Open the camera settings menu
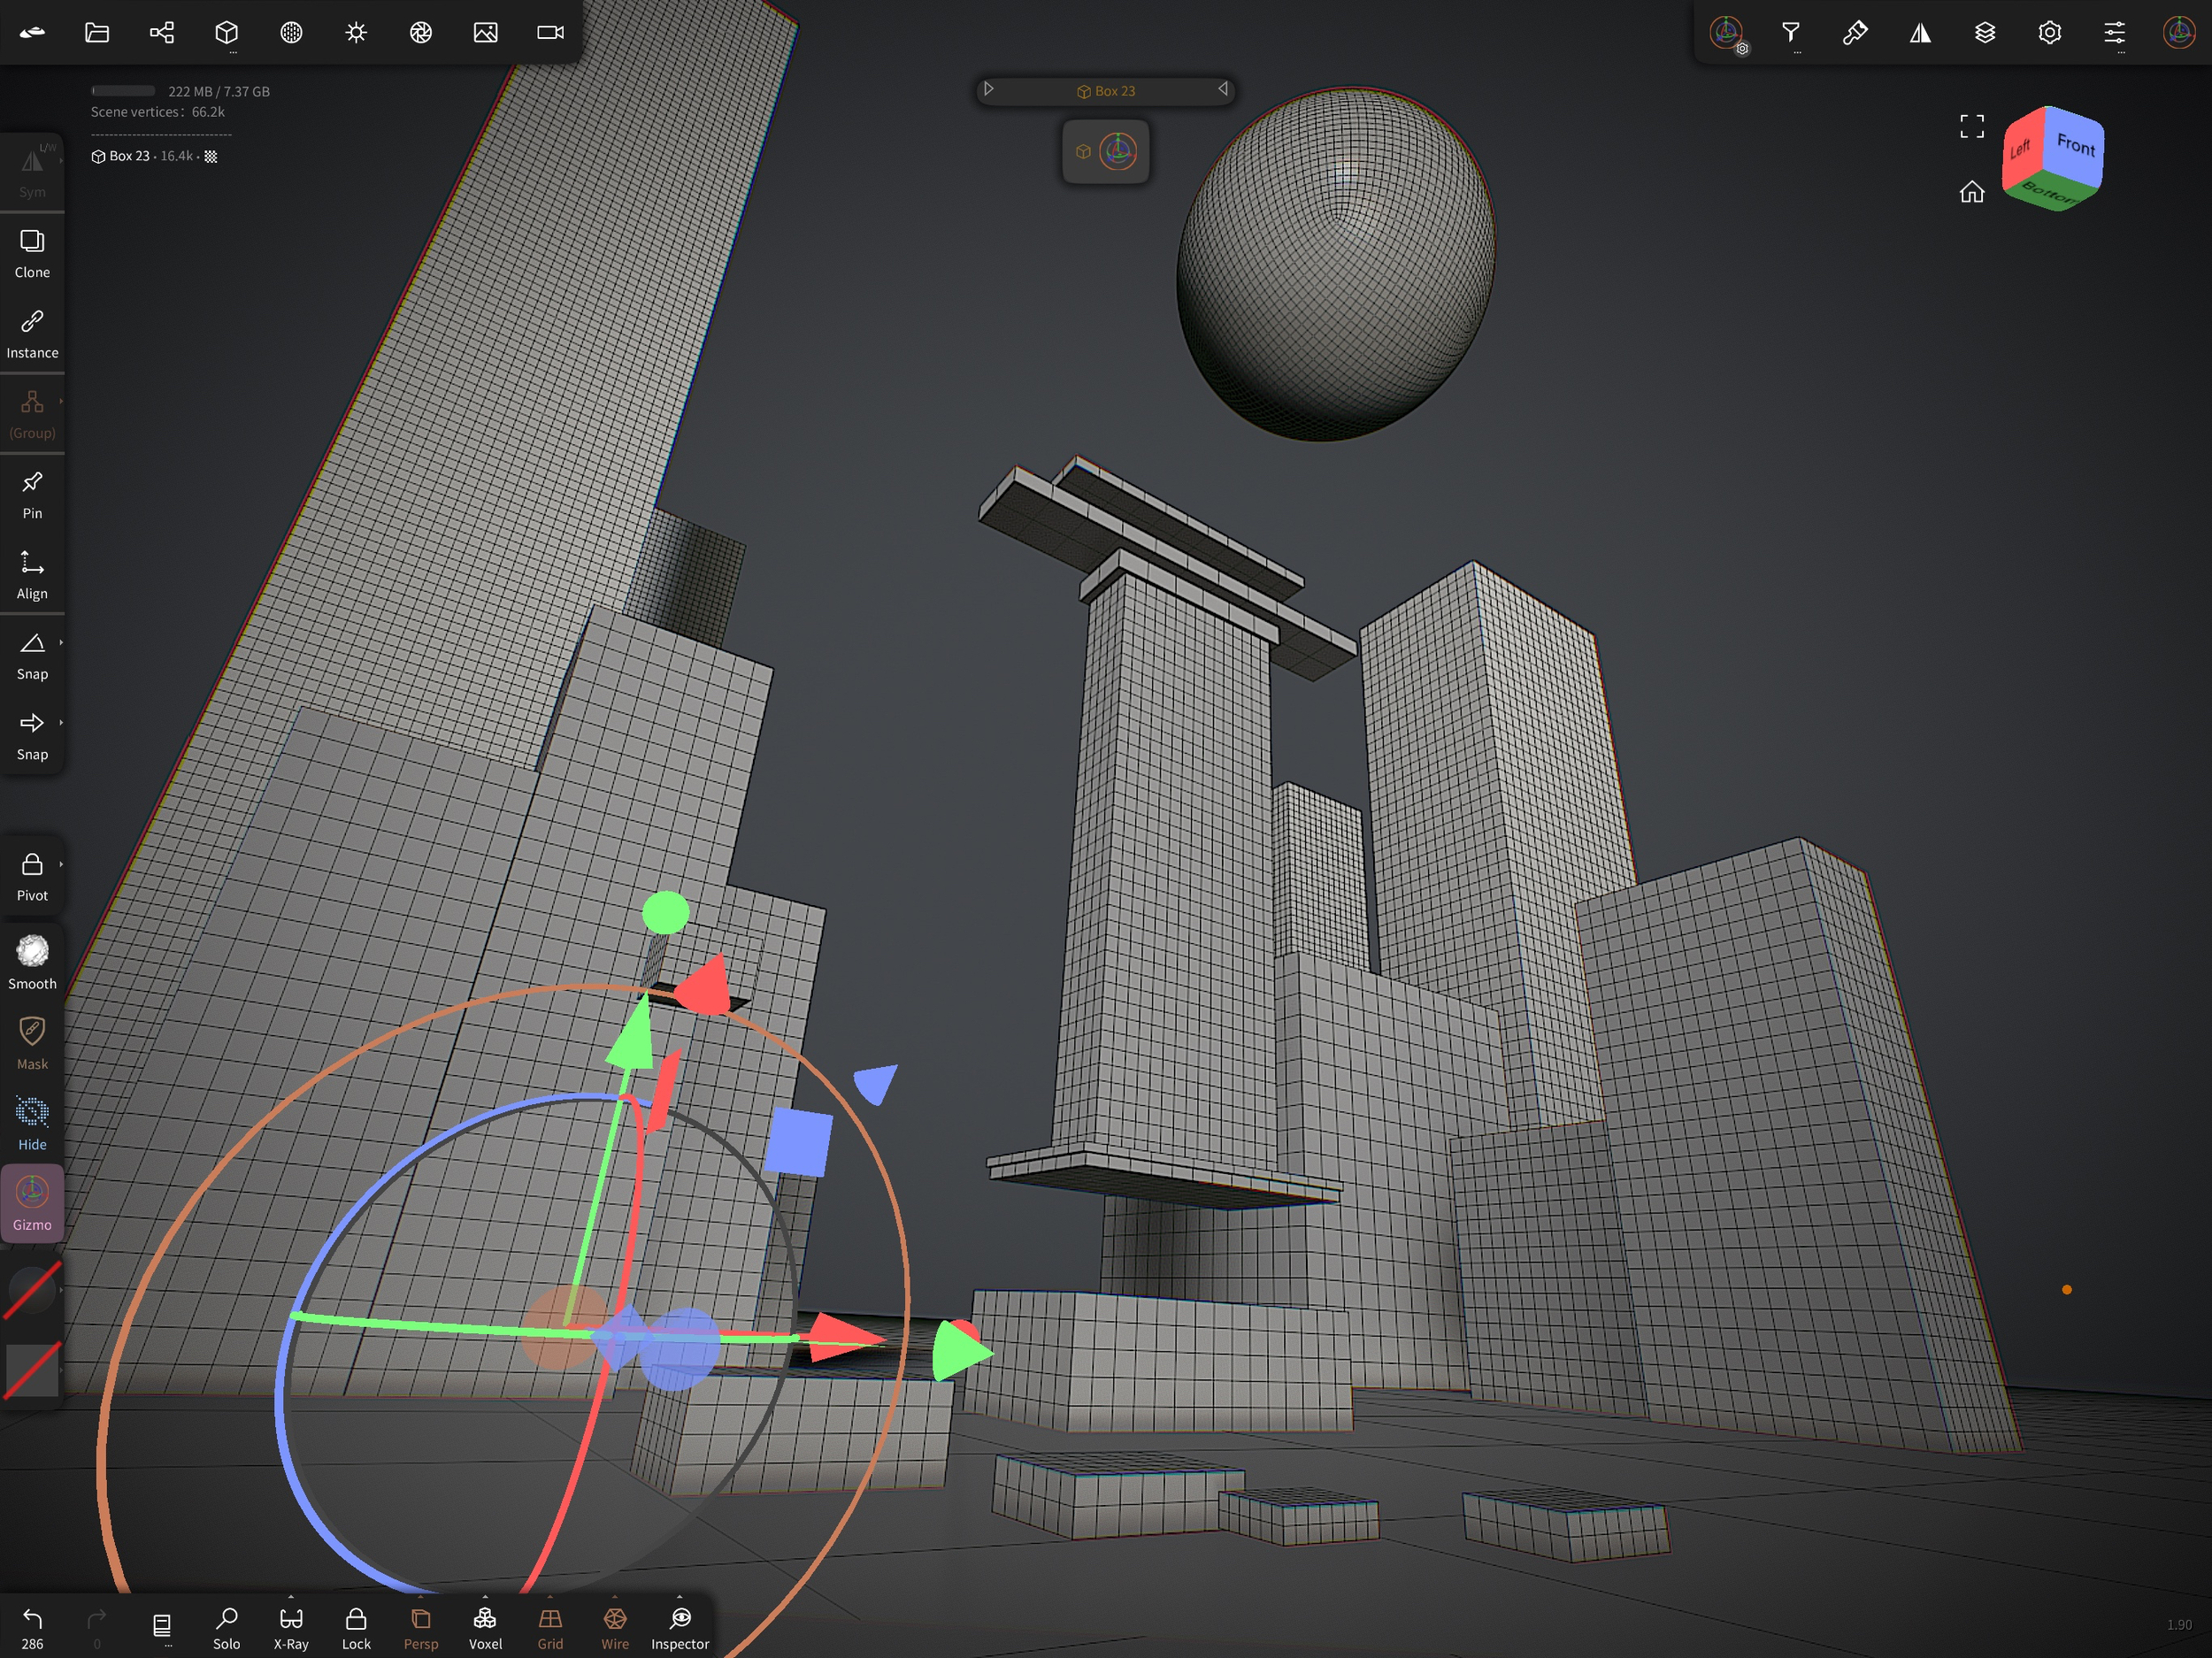This screenshot has height=1658, width=2212. coord(550,33)
